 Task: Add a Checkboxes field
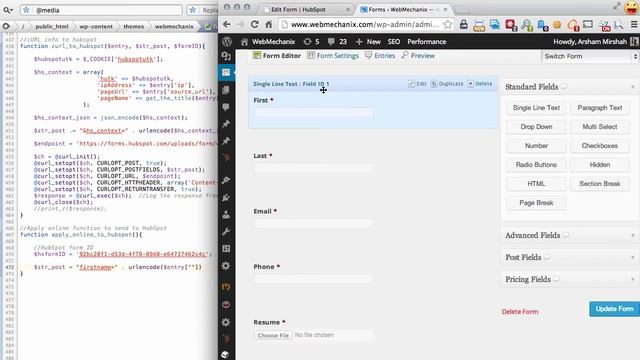(600, 146)
